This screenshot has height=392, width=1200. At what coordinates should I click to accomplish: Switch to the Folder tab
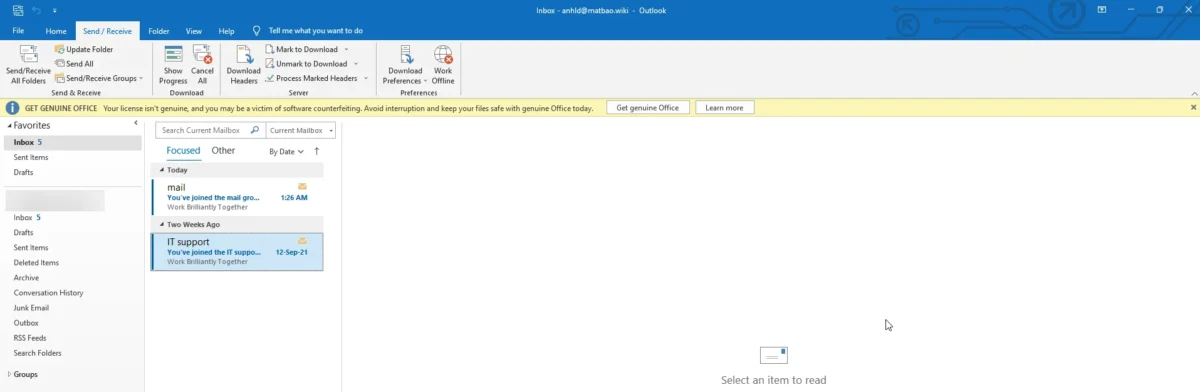click(x=158, y=31)
